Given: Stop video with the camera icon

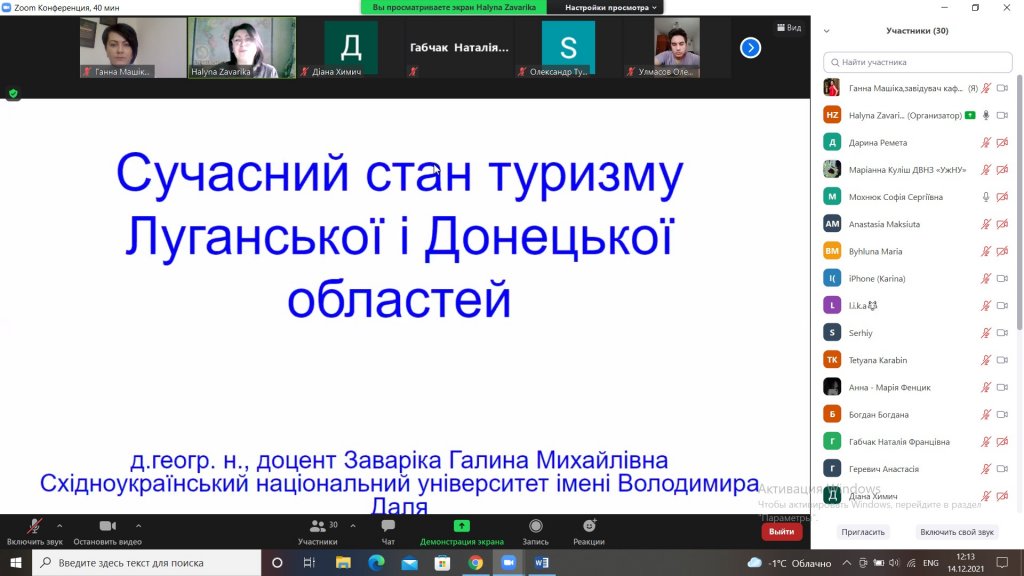Looking at the screenshot, I should coord(108,526).
